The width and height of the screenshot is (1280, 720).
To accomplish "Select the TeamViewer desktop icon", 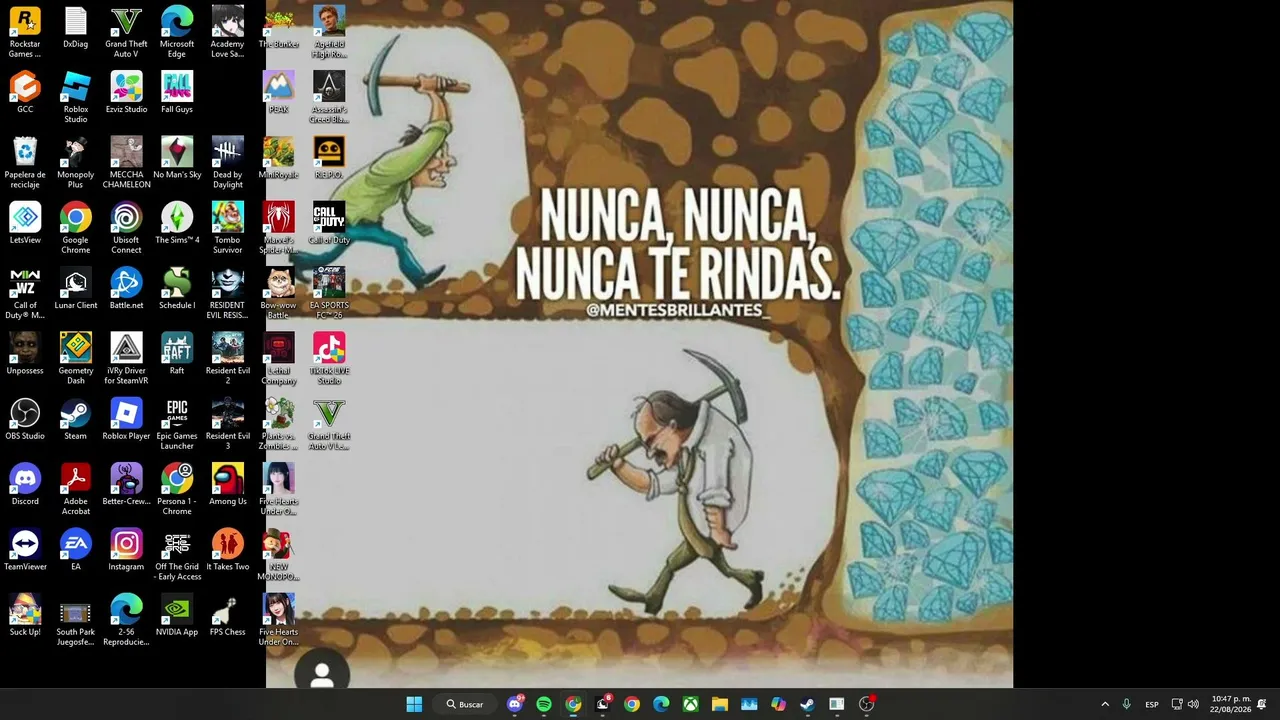I will [25, 549].
